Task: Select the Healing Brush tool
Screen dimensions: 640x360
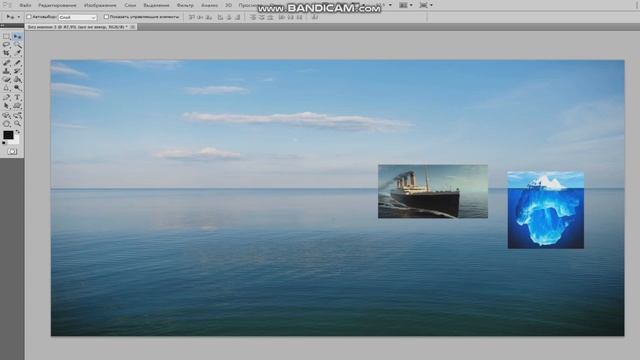Action: click(7, 63)
